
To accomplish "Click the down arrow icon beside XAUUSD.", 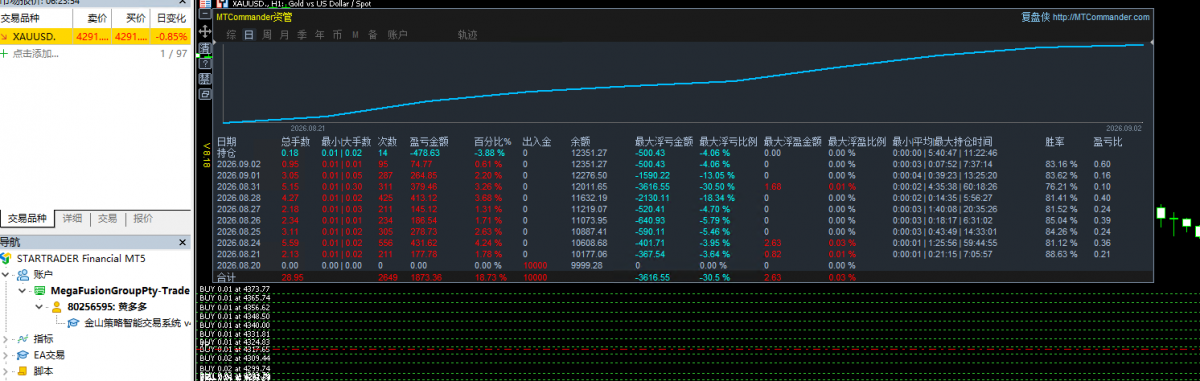I will click(x=5, y=36).
